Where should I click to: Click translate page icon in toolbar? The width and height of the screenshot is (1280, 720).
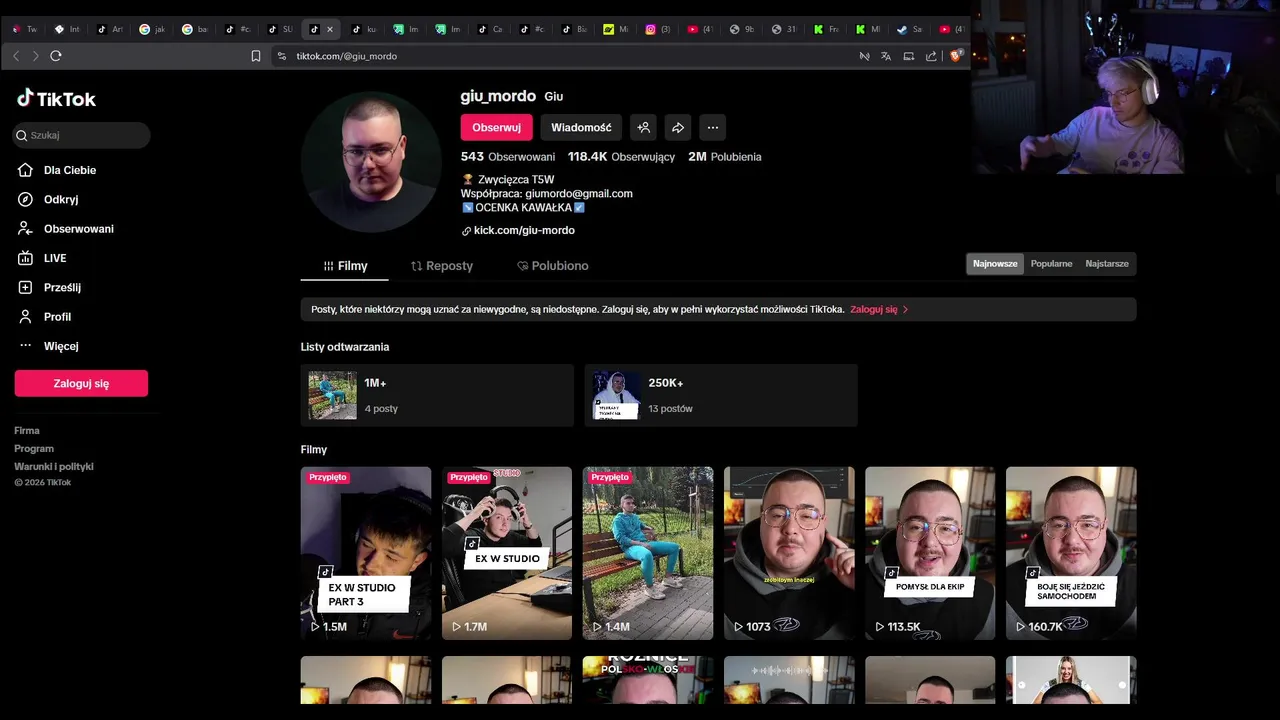(886, 56)
